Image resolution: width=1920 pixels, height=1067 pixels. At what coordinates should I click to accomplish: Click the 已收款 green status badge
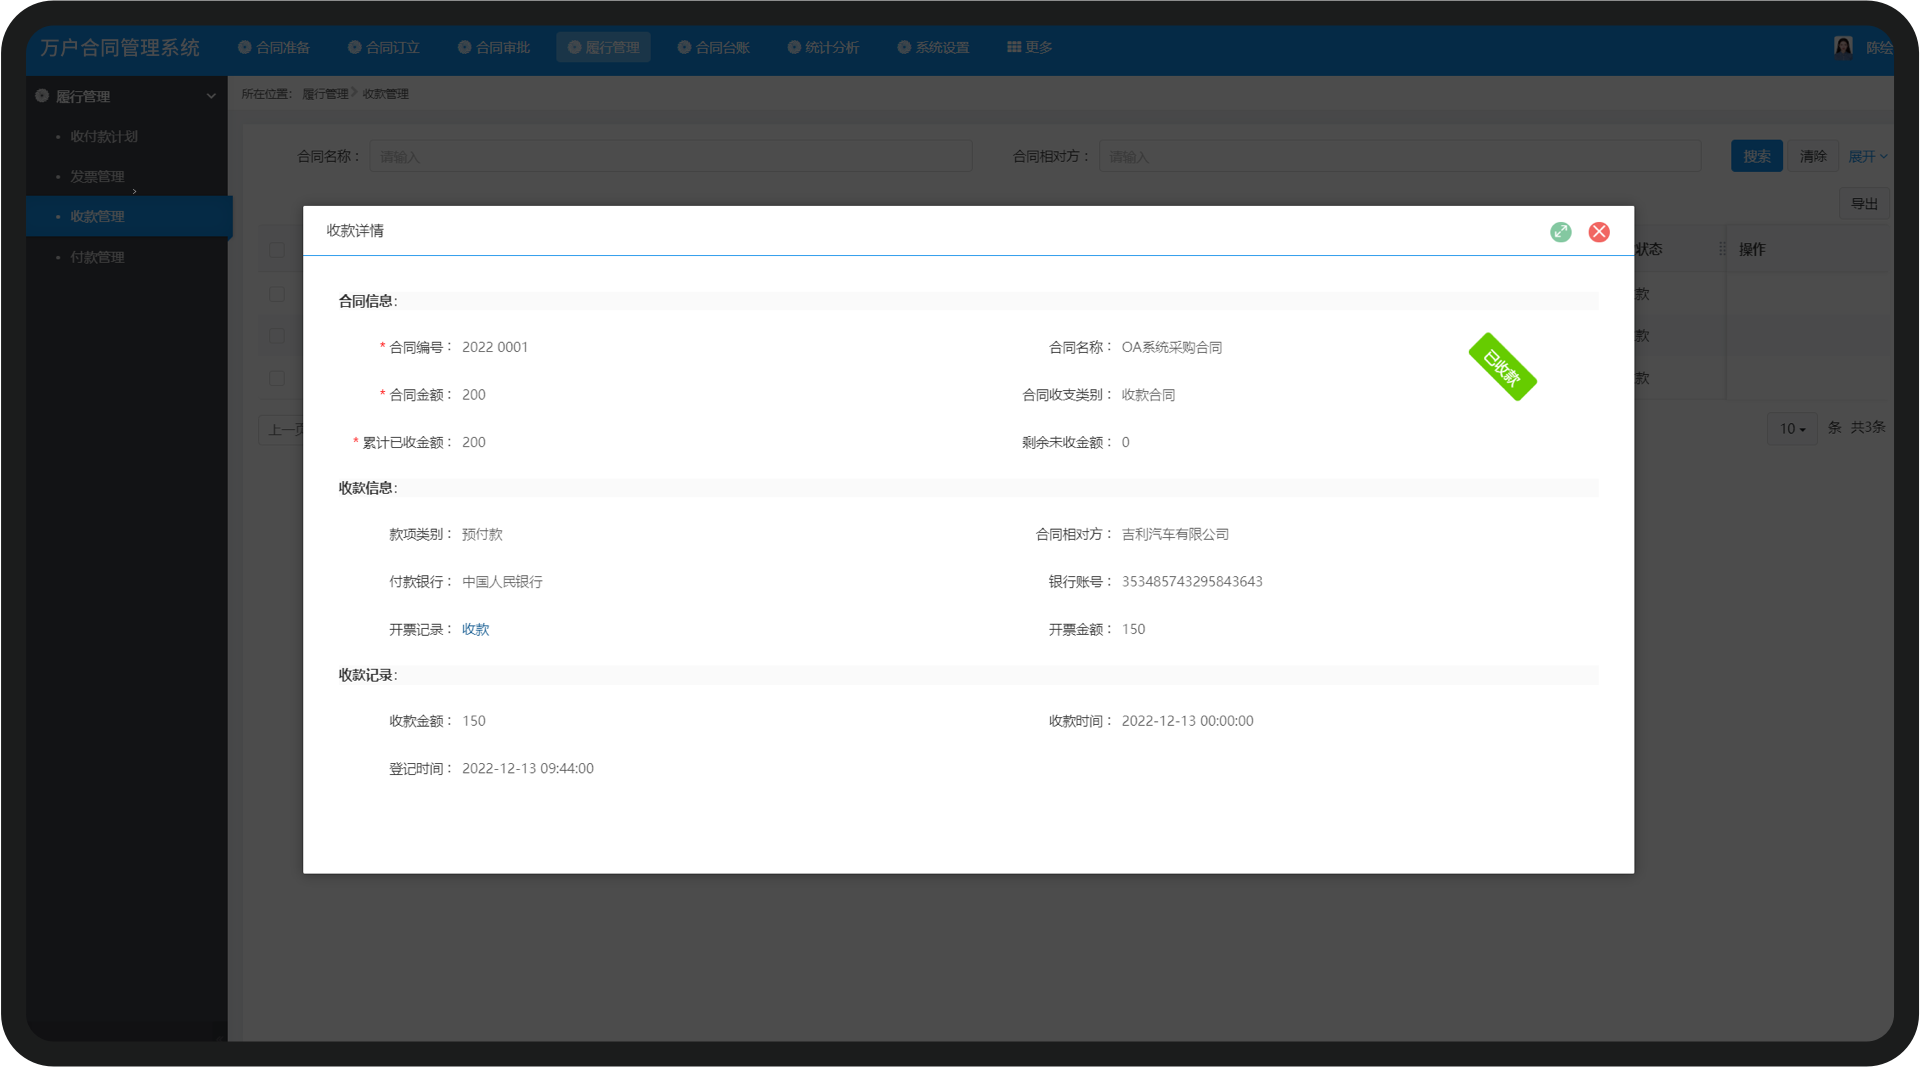pyautogui.click(x=1502, y=367)
